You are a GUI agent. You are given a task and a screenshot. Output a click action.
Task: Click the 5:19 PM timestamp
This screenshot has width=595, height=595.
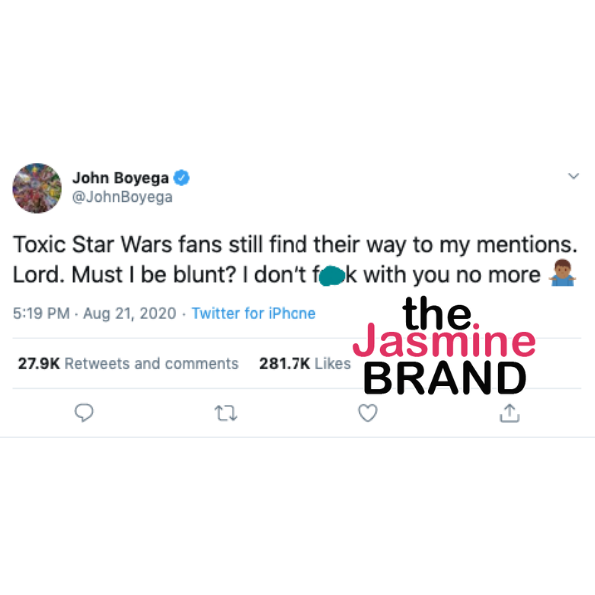41,313
